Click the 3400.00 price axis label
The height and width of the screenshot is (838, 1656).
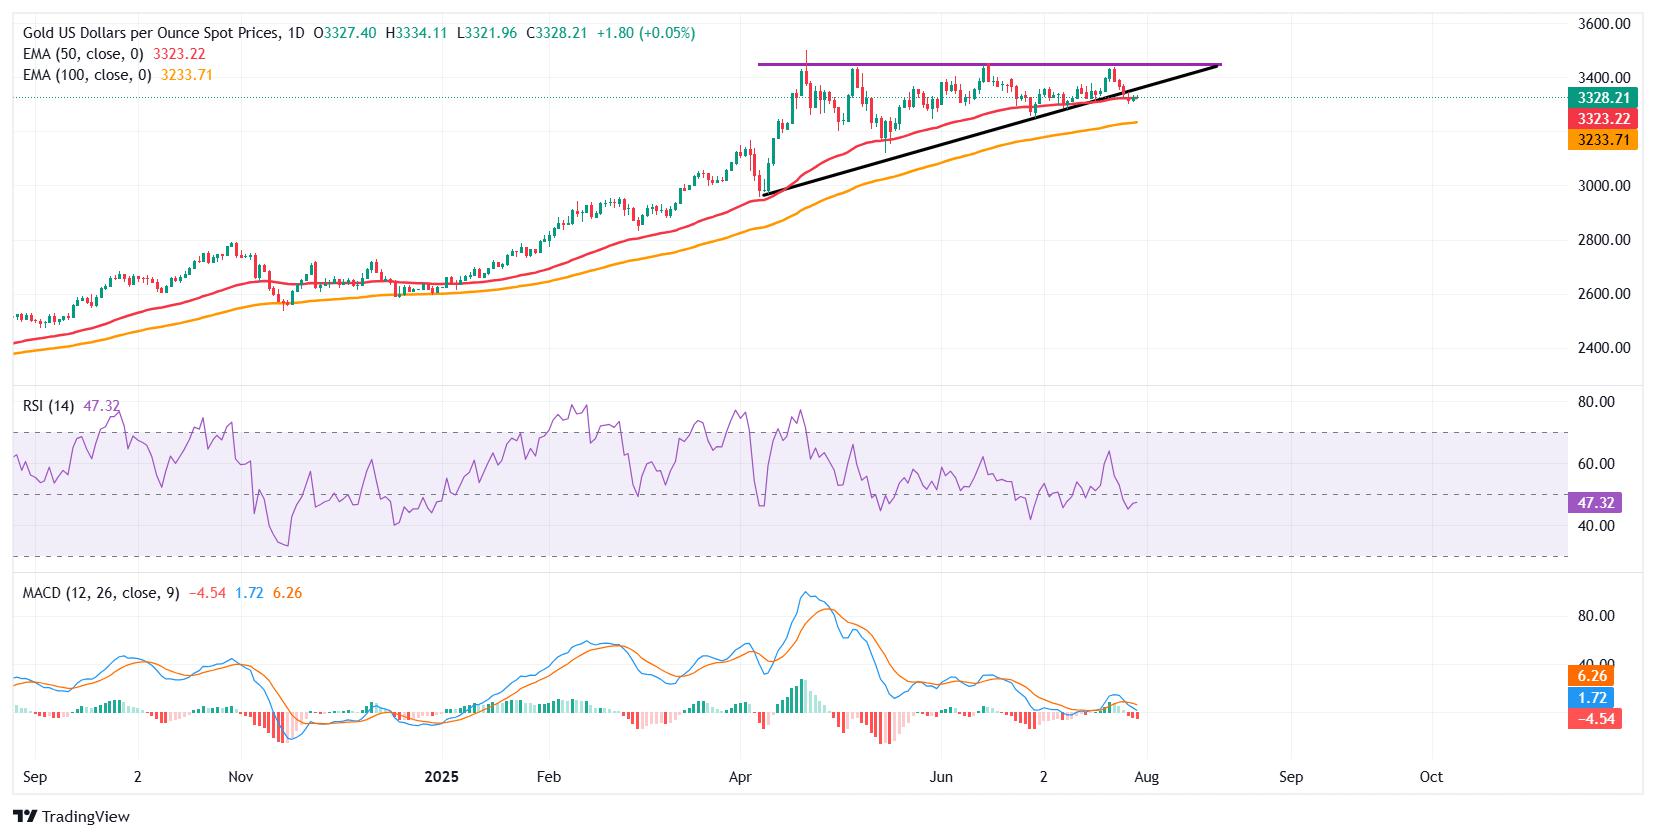(x=1604, y=78)
